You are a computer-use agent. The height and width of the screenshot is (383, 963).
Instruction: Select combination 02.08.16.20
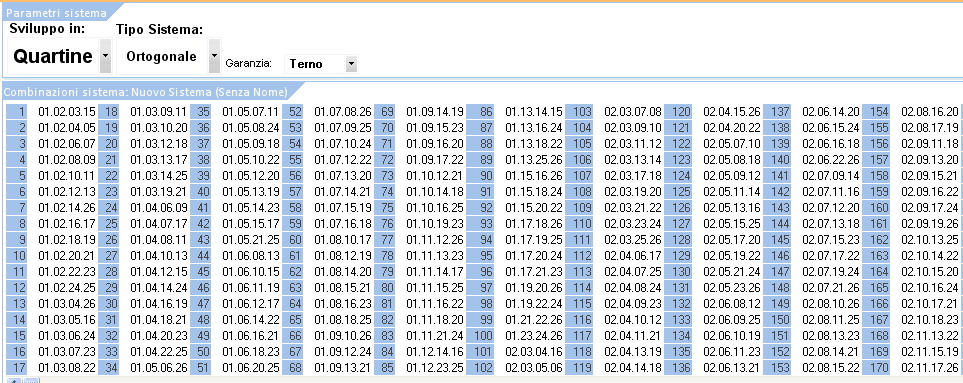(x=930, y=112)
